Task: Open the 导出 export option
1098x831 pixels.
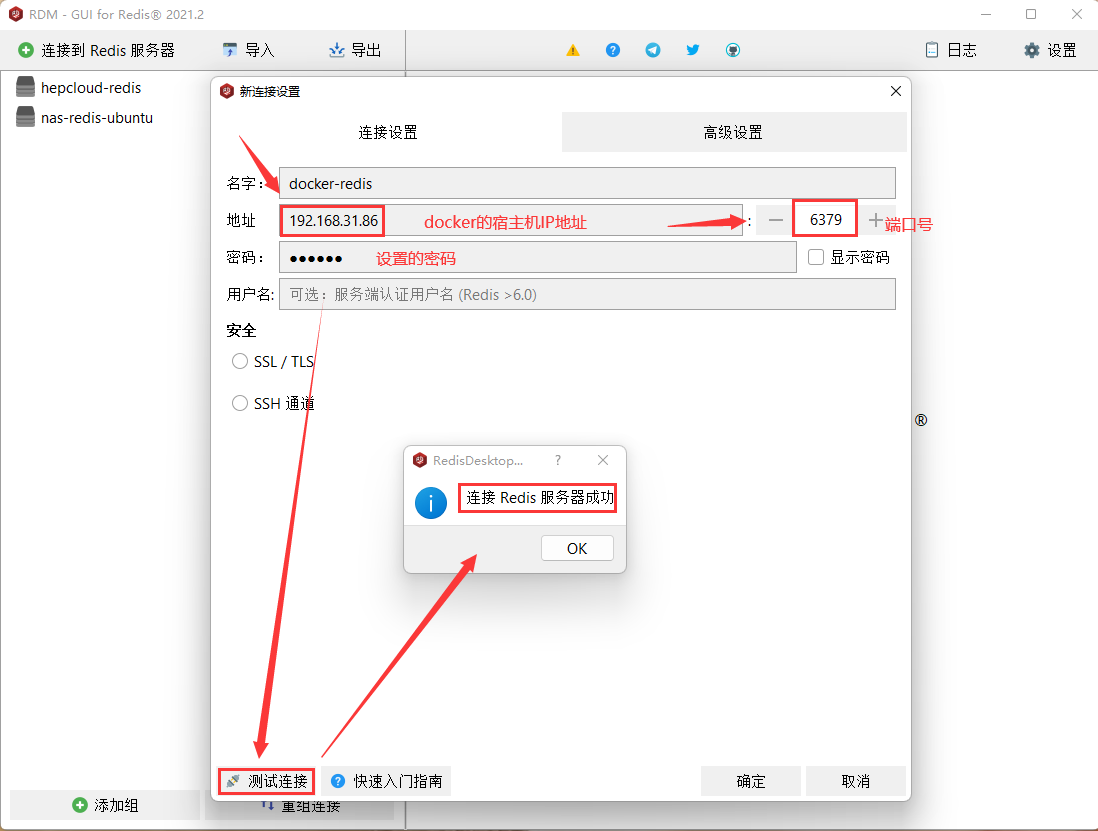Action: pyautogui.click(x=355, y=50)
